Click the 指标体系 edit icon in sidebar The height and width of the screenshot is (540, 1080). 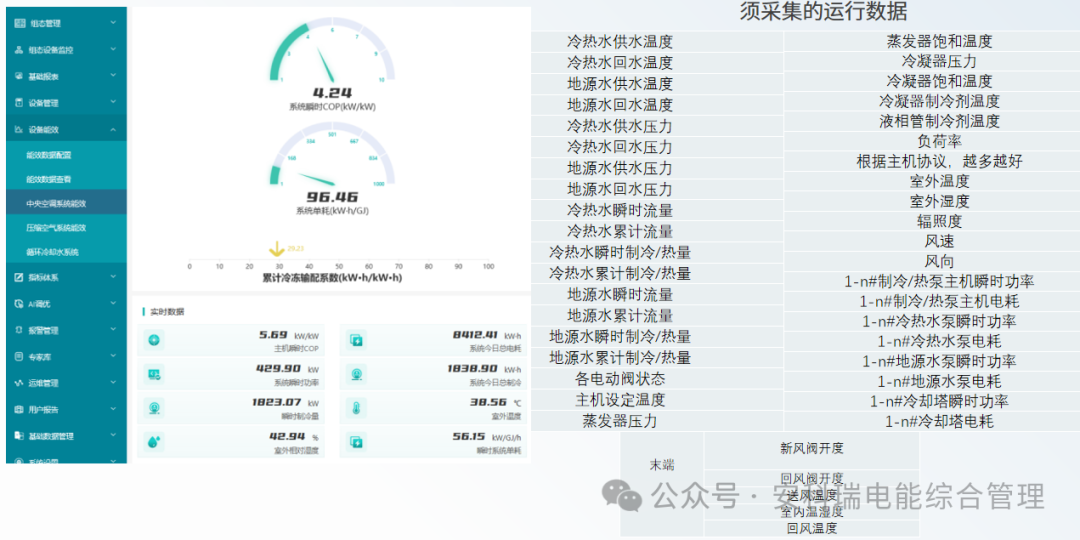point(19,278)
